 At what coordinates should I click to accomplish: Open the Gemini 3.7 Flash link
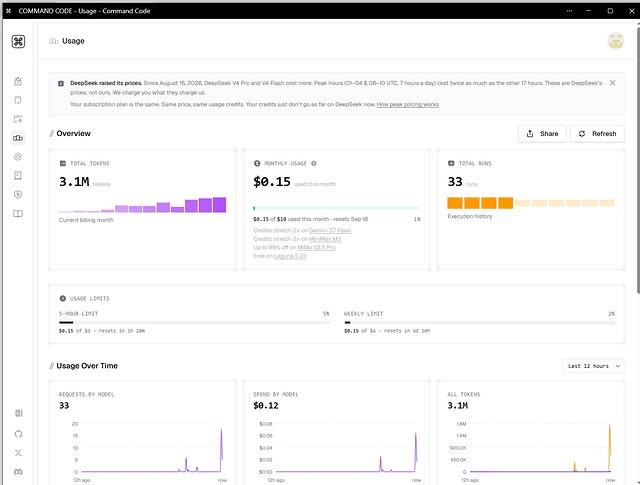tap(330, 230)
